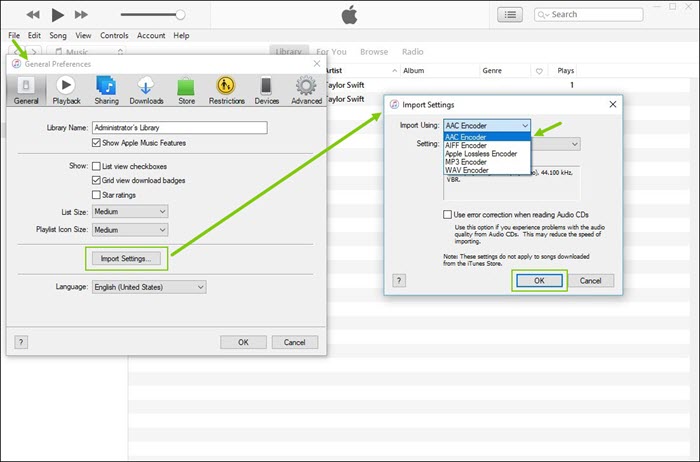The height and width of the screenshot is (462, 700).
Task: Select the first Taylor Swift row
Action: [x=507, y=85]
